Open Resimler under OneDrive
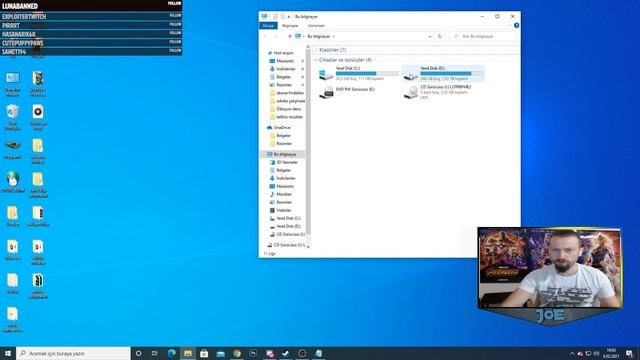 284,144
